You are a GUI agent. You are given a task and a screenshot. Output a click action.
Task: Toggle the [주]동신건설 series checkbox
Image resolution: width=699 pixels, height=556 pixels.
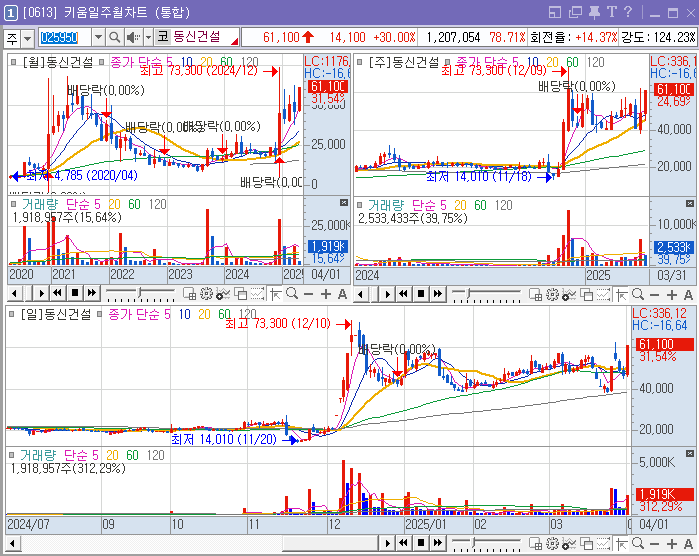[360, 62]
